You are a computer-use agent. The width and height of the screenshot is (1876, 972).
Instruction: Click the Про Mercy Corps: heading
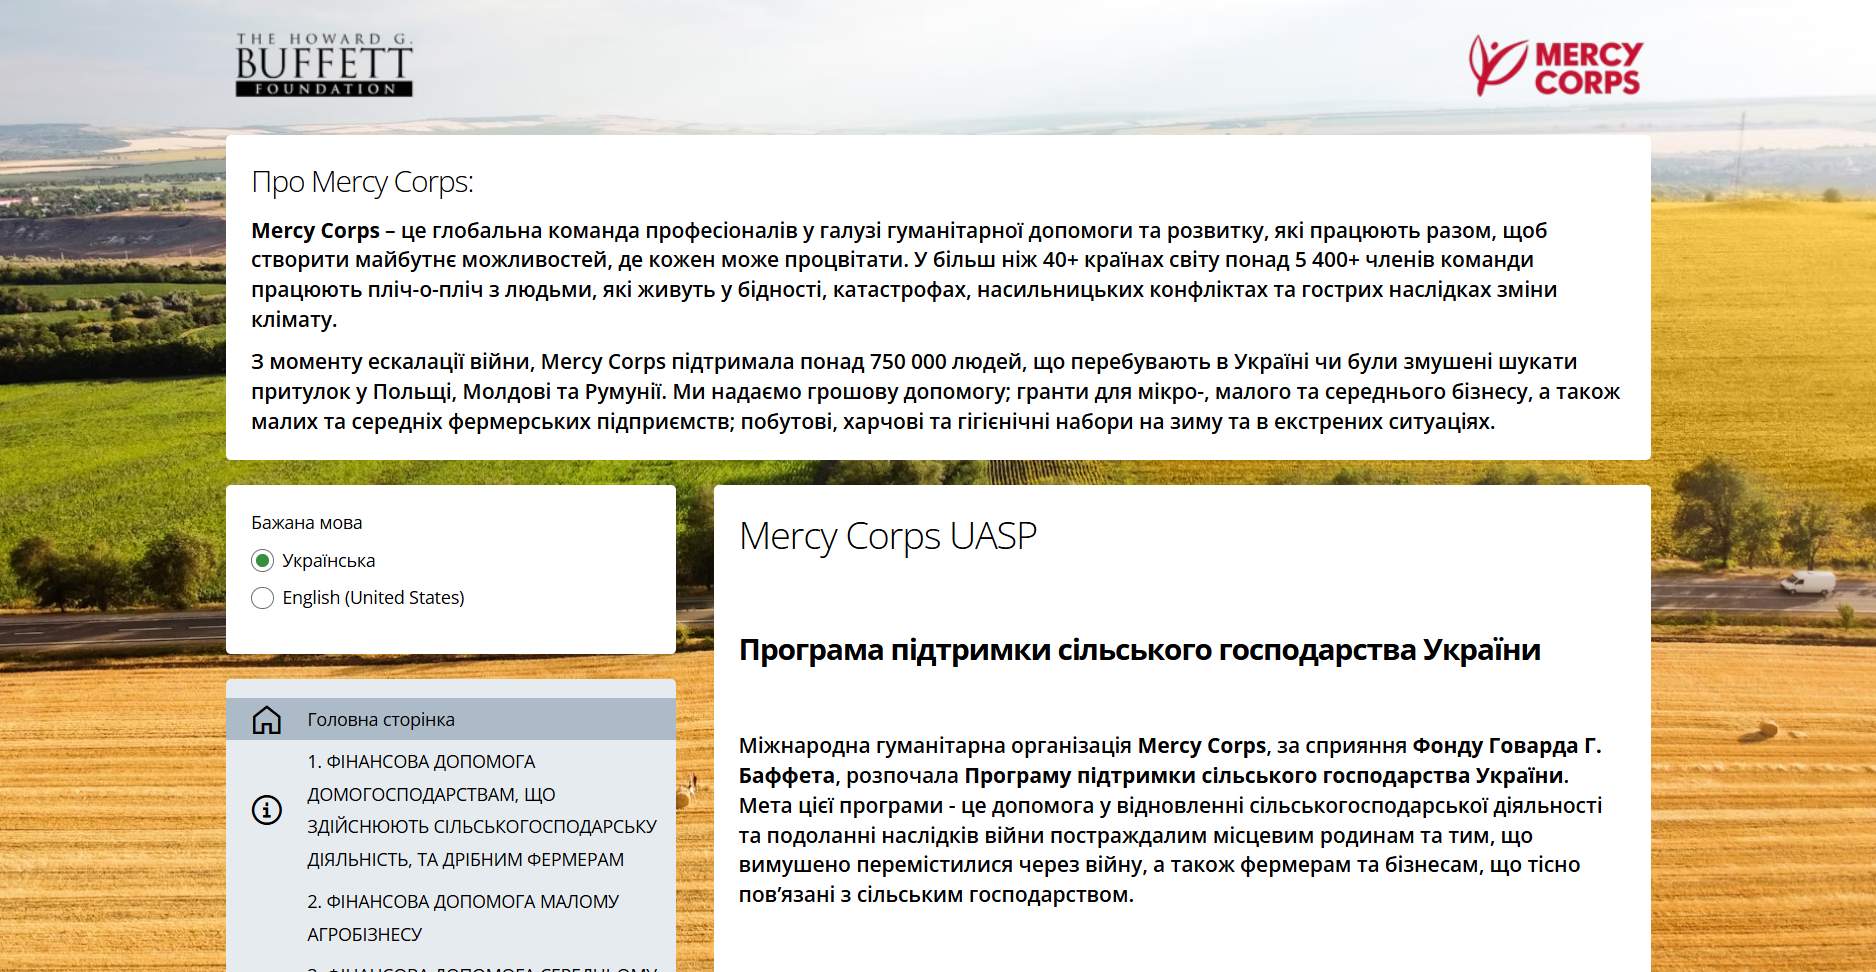tap(362, 182)
